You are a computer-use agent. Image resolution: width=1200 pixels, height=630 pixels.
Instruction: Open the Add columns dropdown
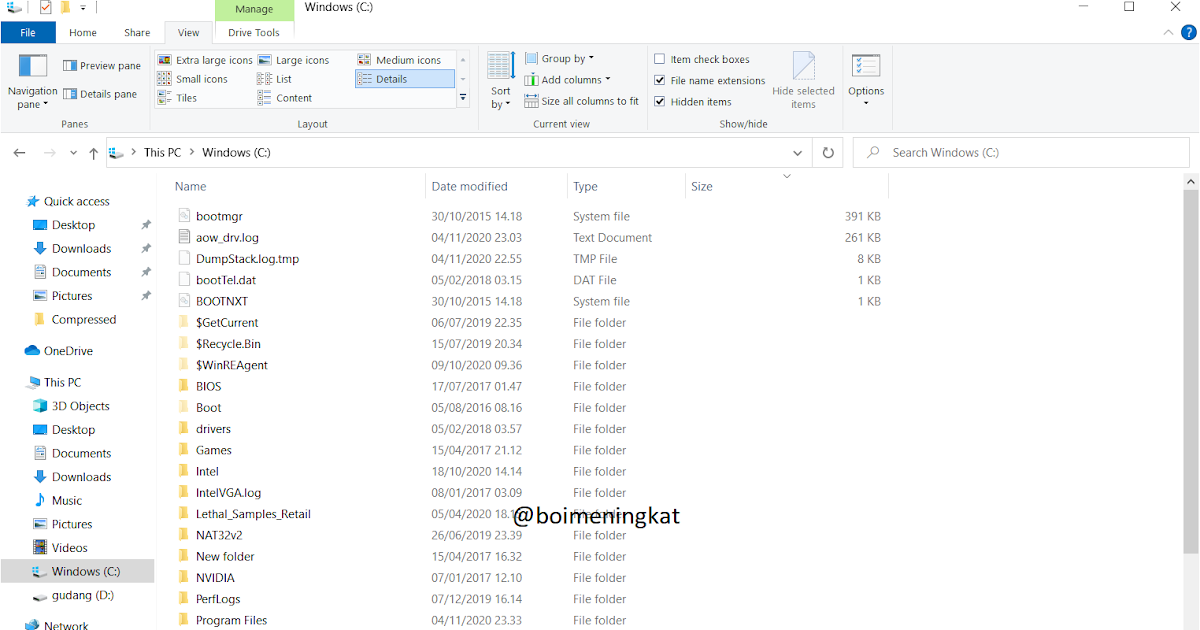568,80
